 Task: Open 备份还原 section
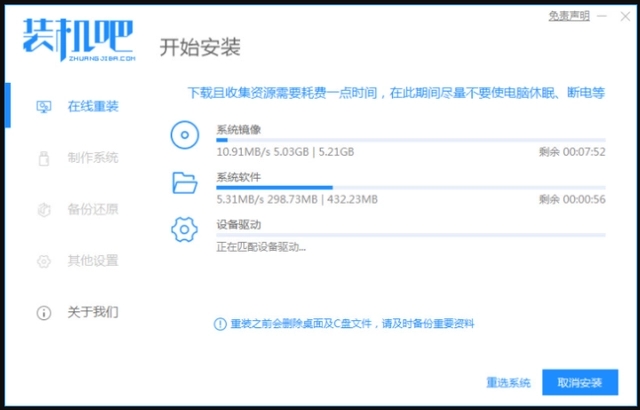(93, 209)
